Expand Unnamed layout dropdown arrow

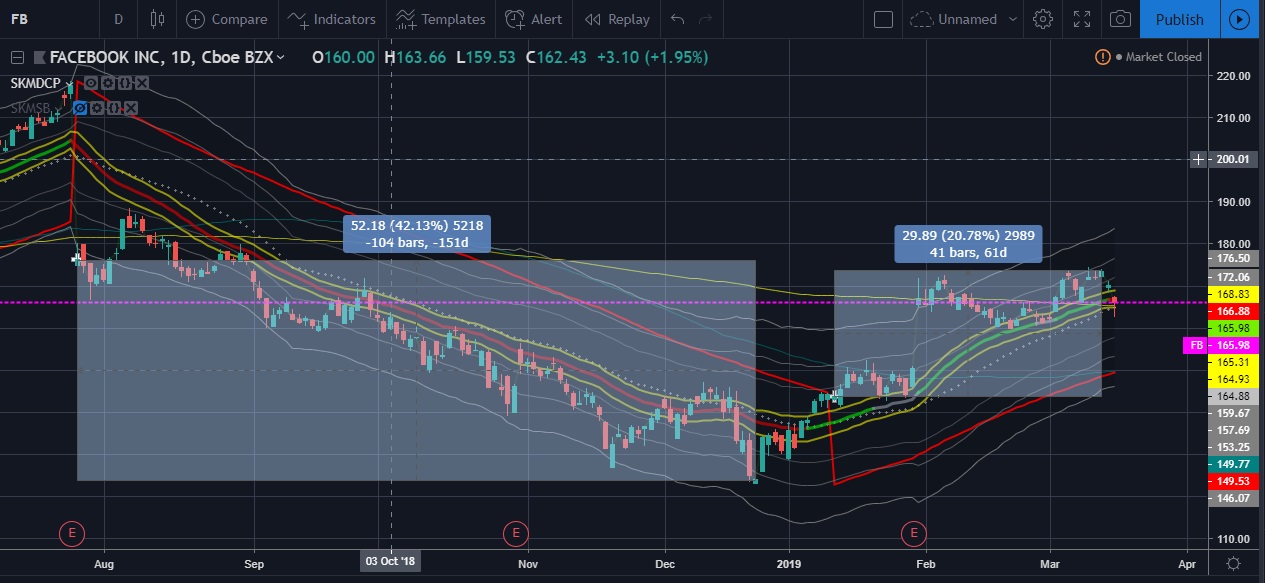[x=1013, y=19]
